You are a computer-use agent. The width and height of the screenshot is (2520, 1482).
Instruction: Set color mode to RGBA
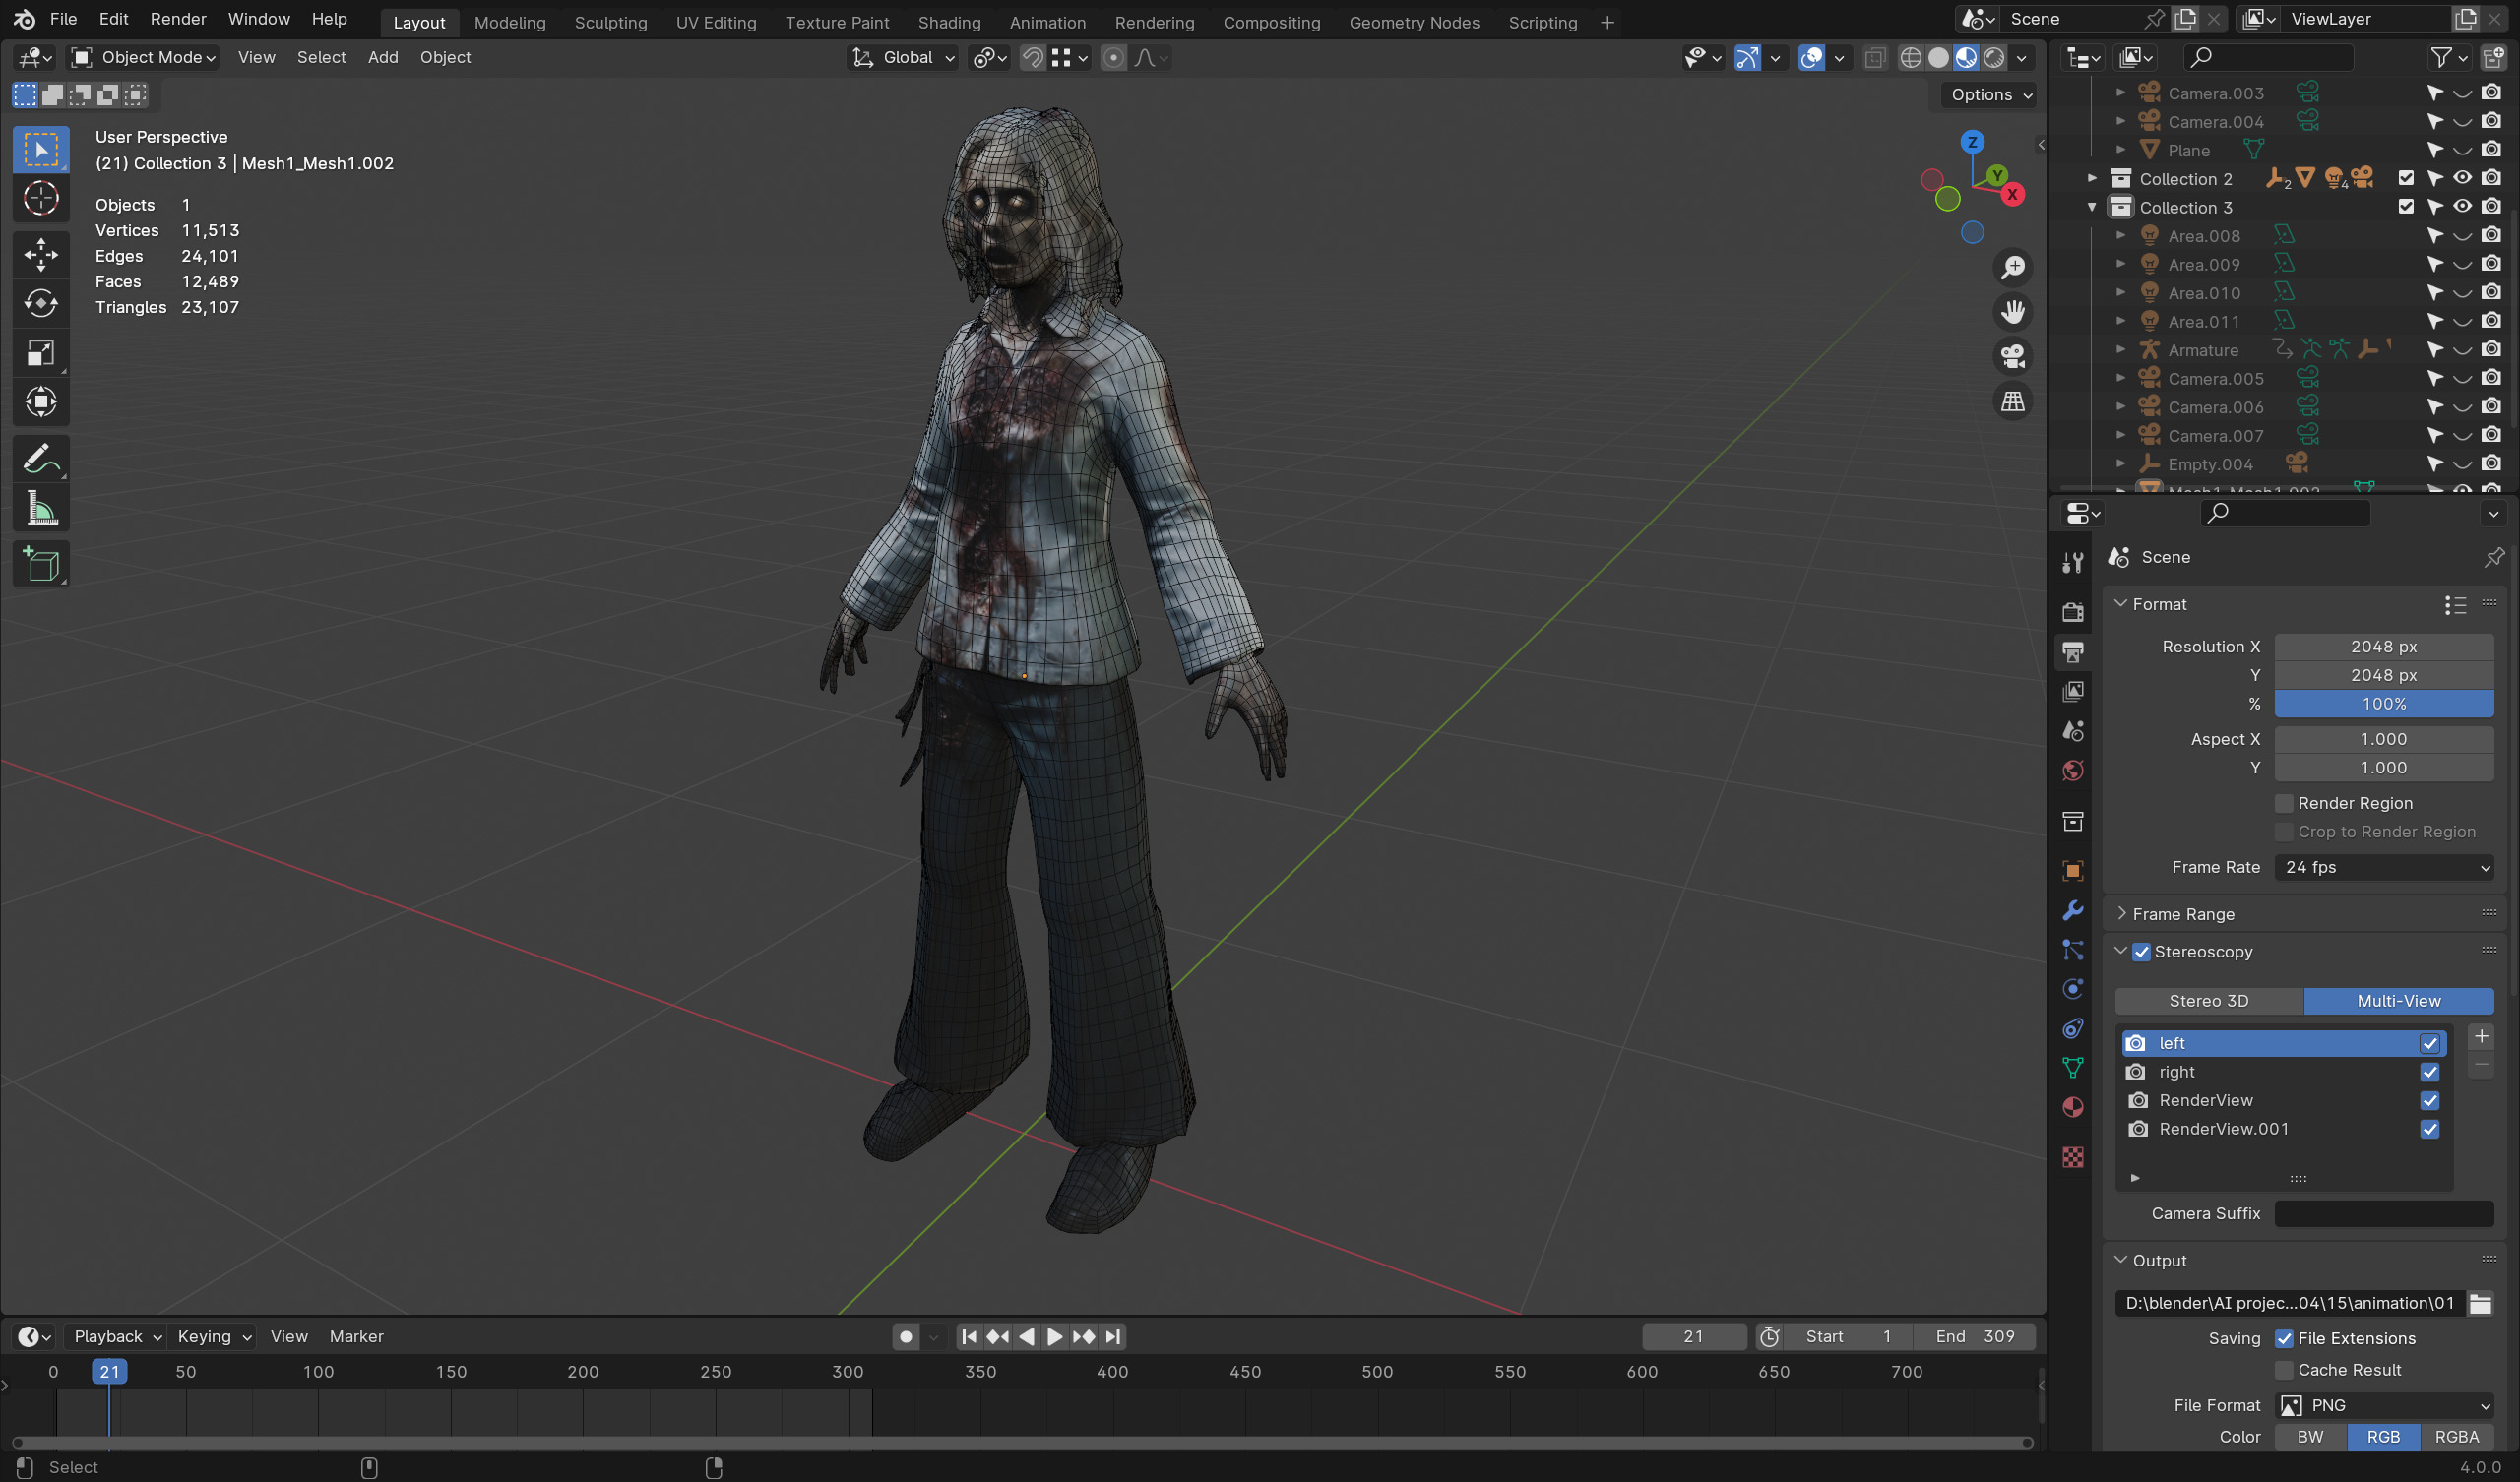pos(2456,1437)
